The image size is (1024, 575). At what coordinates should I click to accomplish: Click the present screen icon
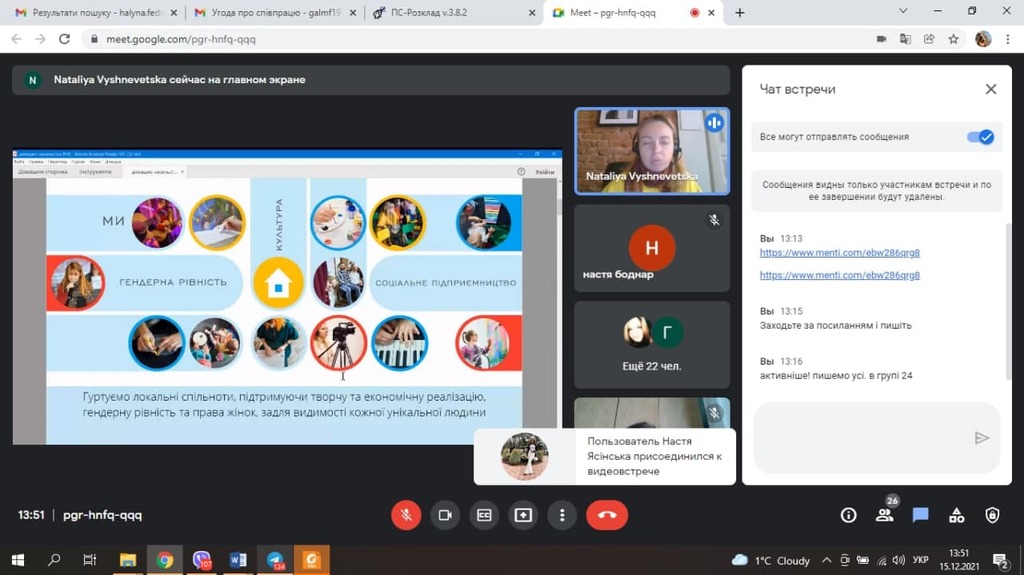(x=523, y=515)
